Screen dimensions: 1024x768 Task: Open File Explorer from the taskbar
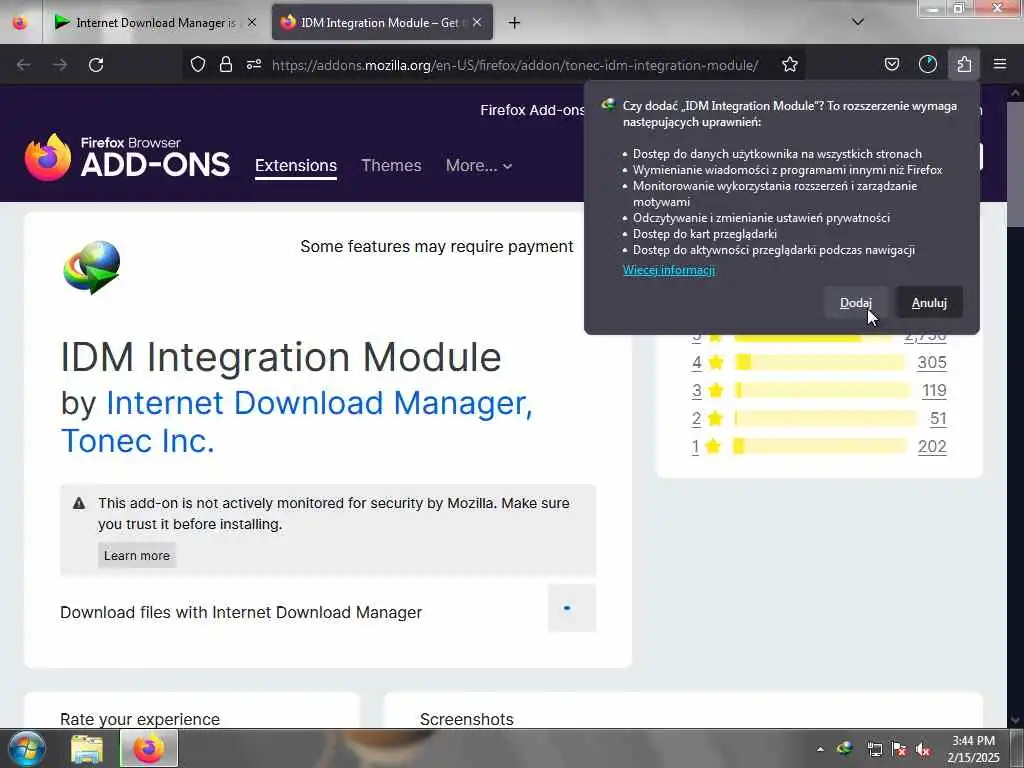point(87,749)
